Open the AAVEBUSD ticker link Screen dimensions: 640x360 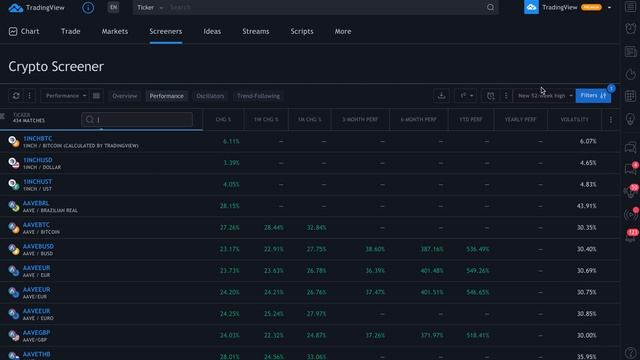coord(38,247)
